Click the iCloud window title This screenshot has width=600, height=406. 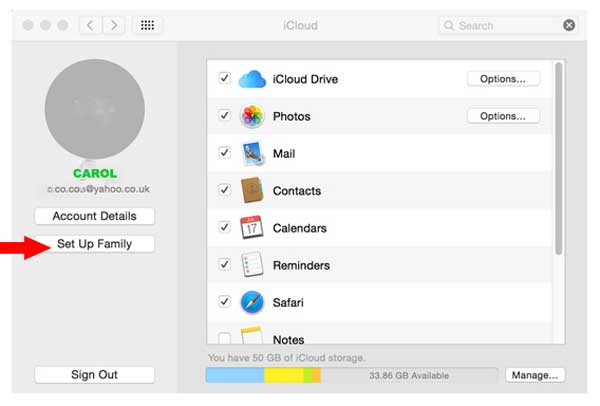coord(300,26)
